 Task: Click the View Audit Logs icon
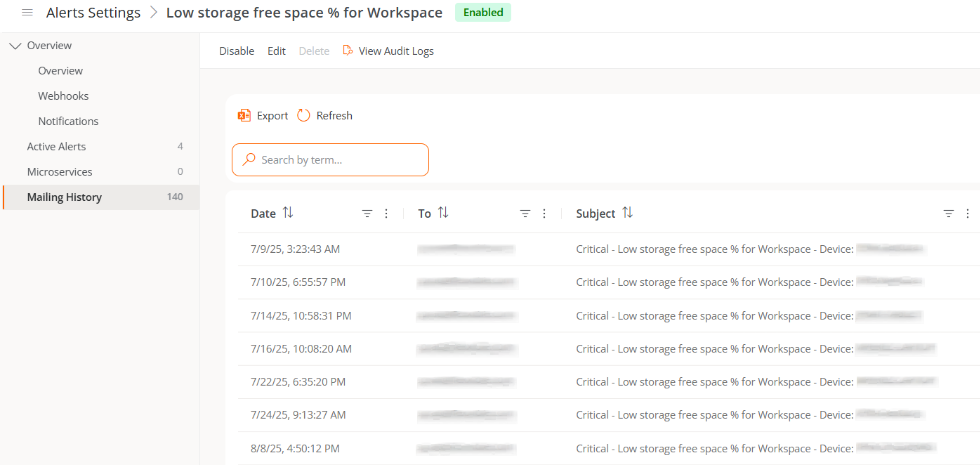348,51
